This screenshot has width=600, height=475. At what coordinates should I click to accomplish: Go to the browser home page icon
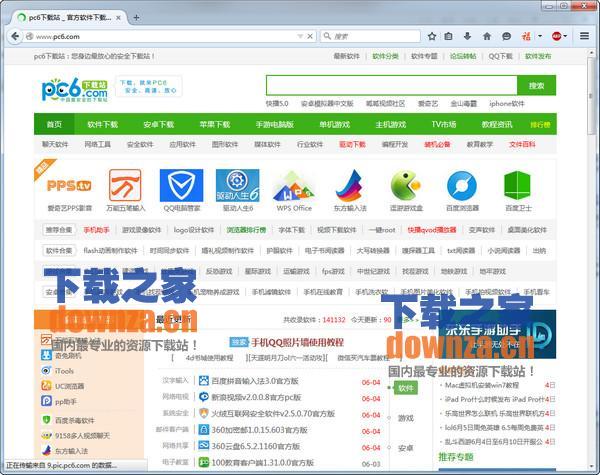487,36
